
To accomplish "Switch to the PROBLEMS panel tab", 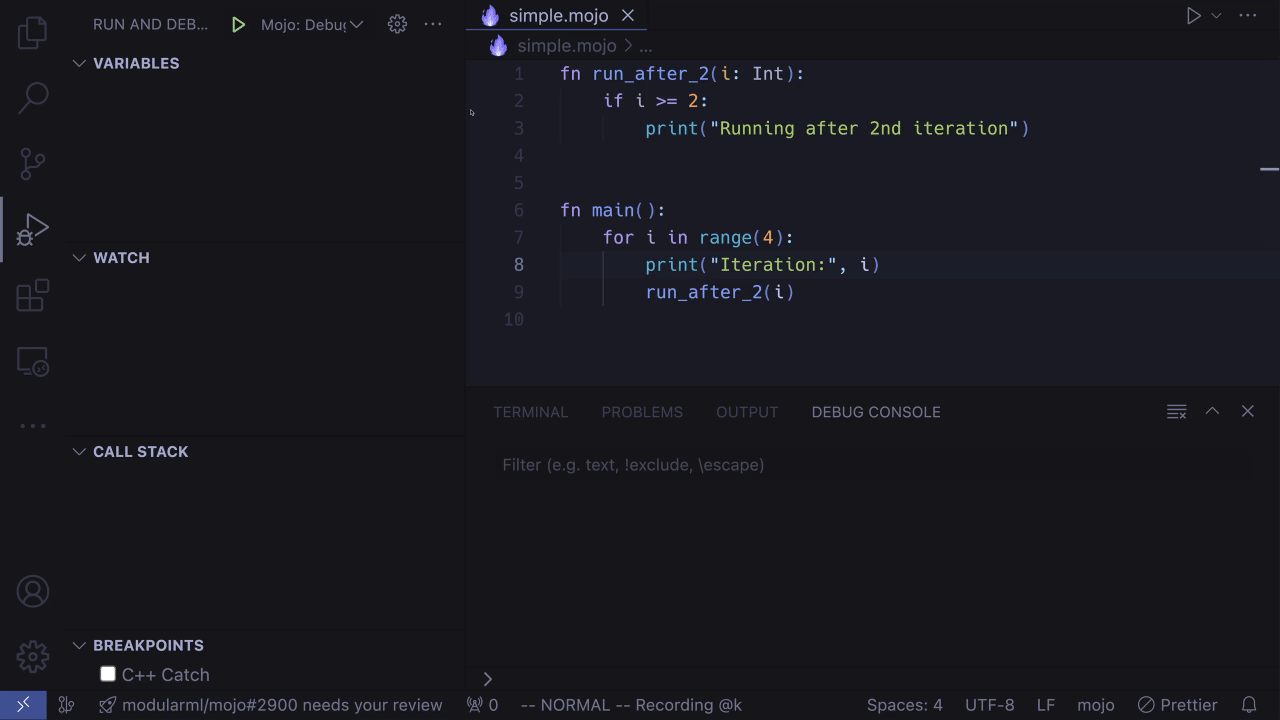I will 642,412.
